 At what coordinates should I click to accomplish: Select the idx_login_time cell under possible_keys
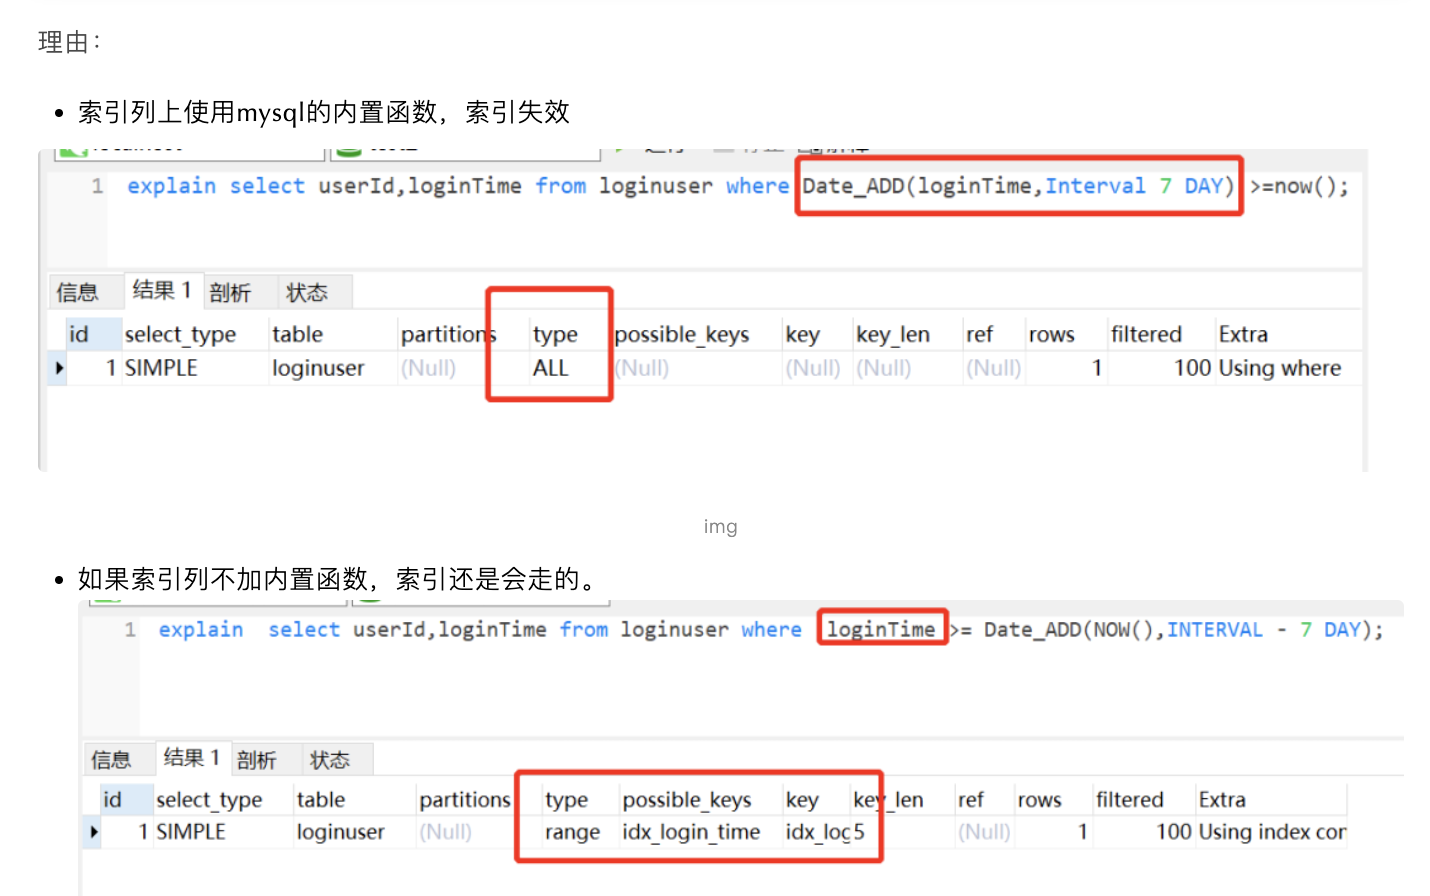click(691, 832)
